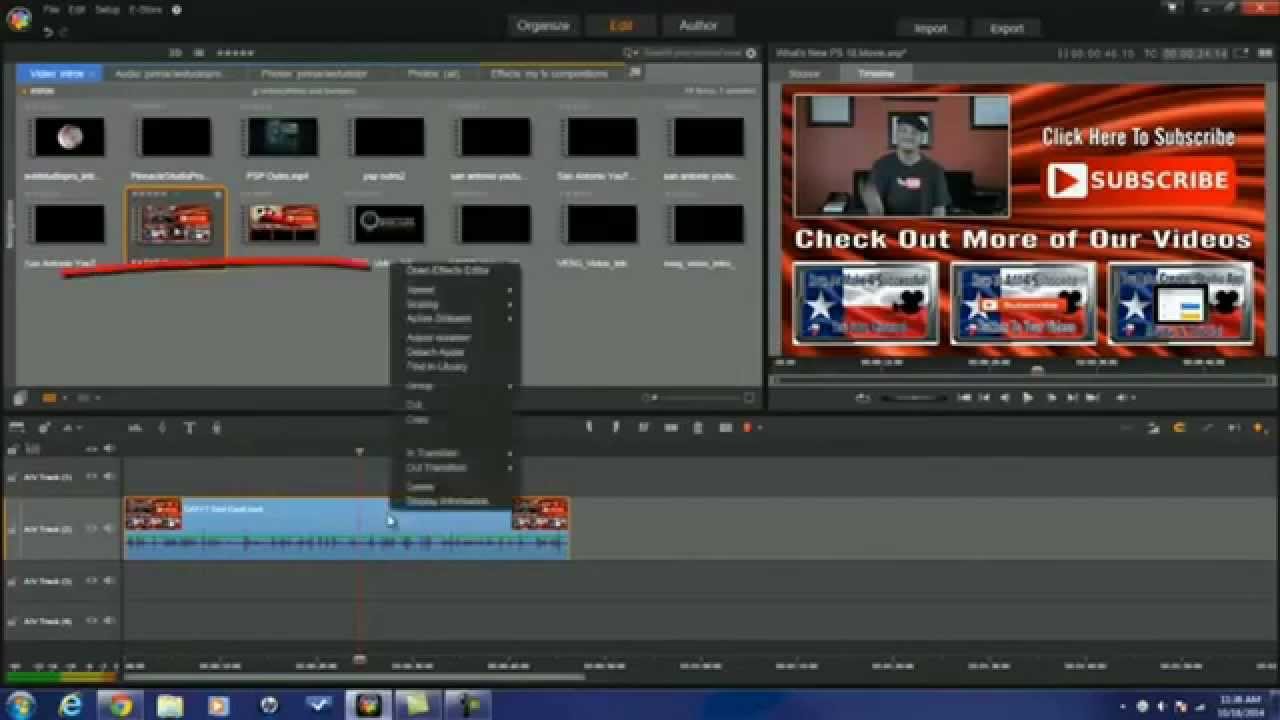This screenshot has height=720, width=1280.
Task: Toggle video visibility eye on A/V Track (3)
Action: 92,581
